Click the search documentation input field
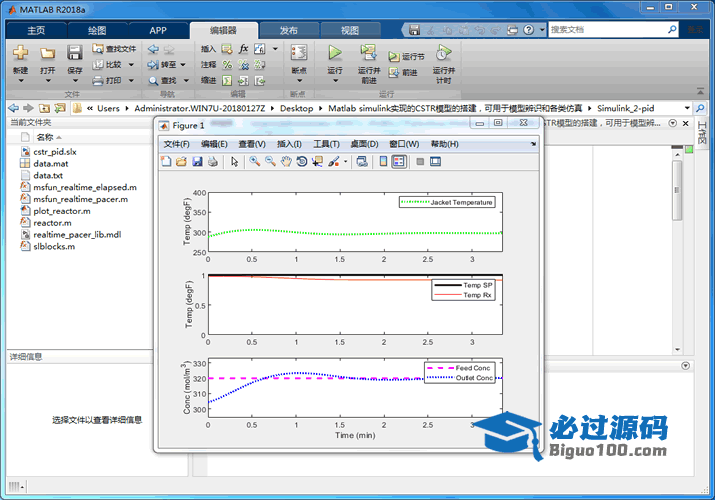 coord(608,30)
